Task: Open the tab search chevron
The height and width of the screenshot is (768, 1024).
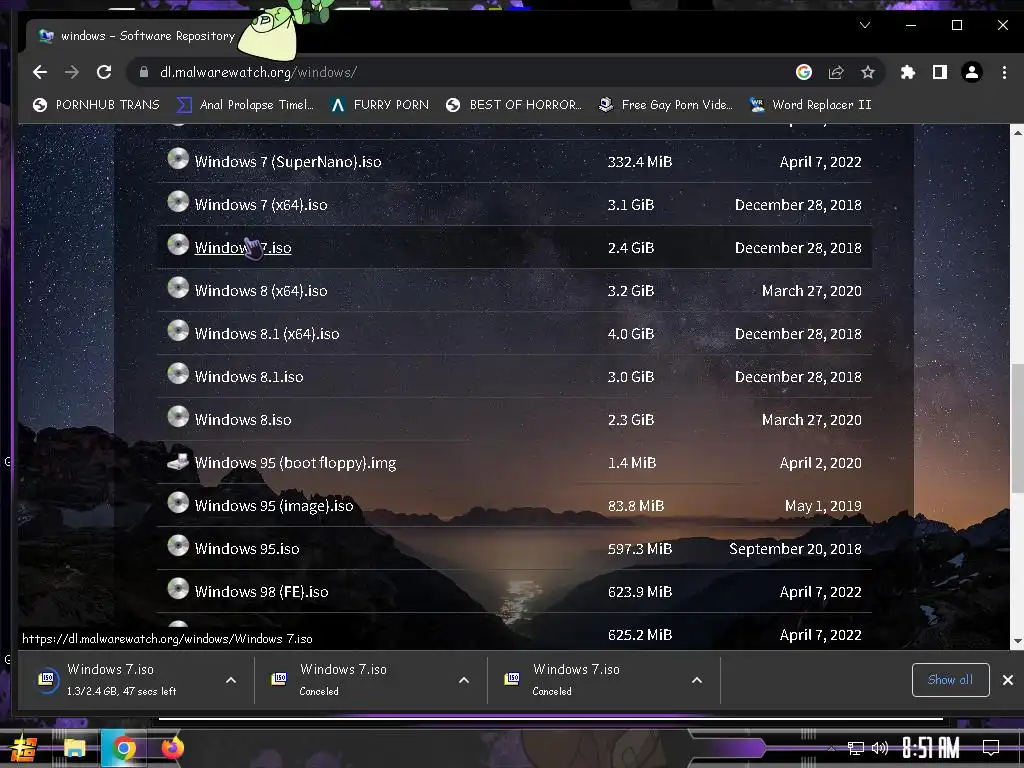Action: pos(865,25)
